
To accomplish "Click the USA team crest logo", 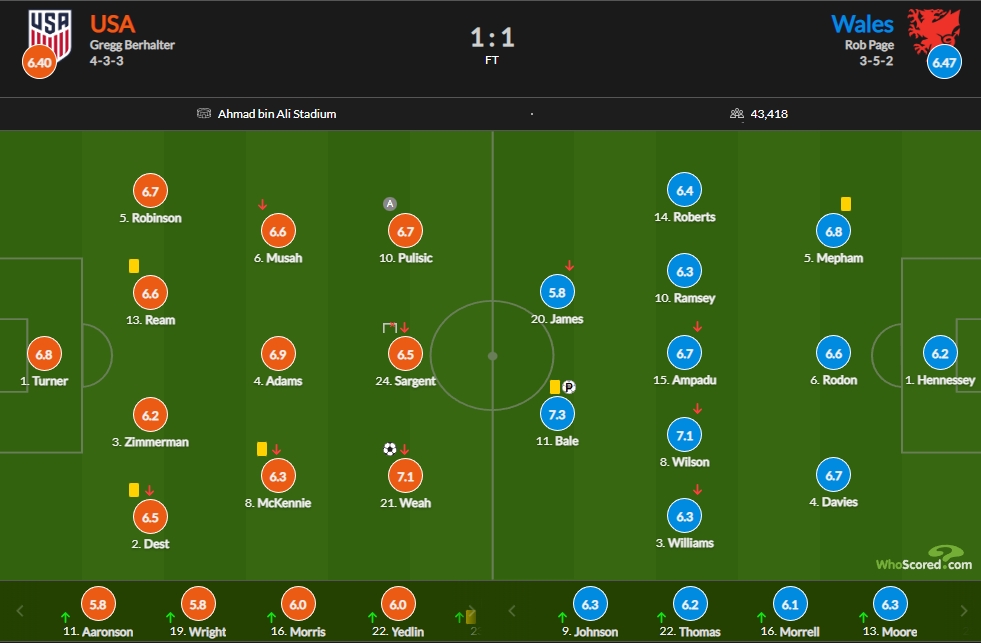I will click(50, 34).
